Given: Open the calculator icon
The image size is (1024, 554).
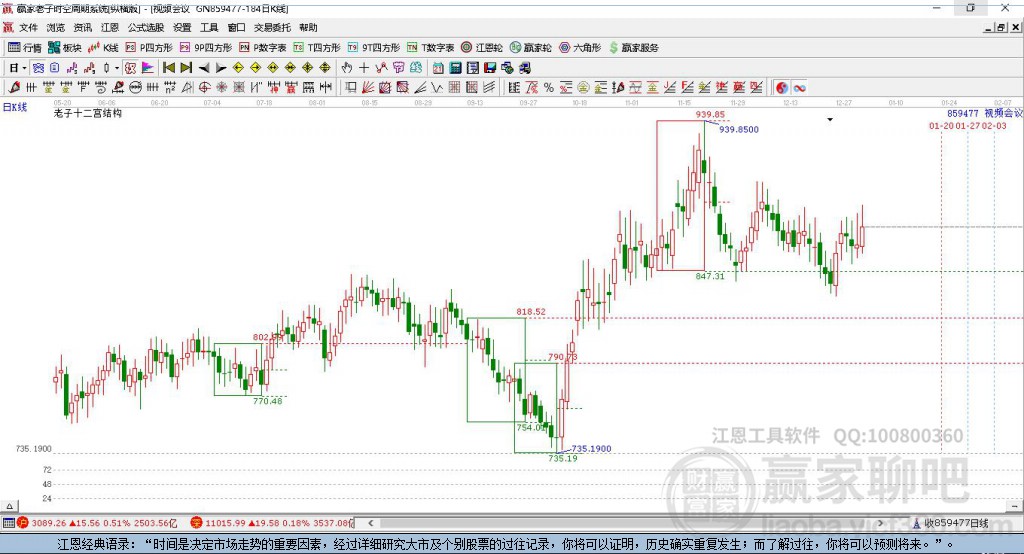Looking at the screenshot, I should 455,68.
